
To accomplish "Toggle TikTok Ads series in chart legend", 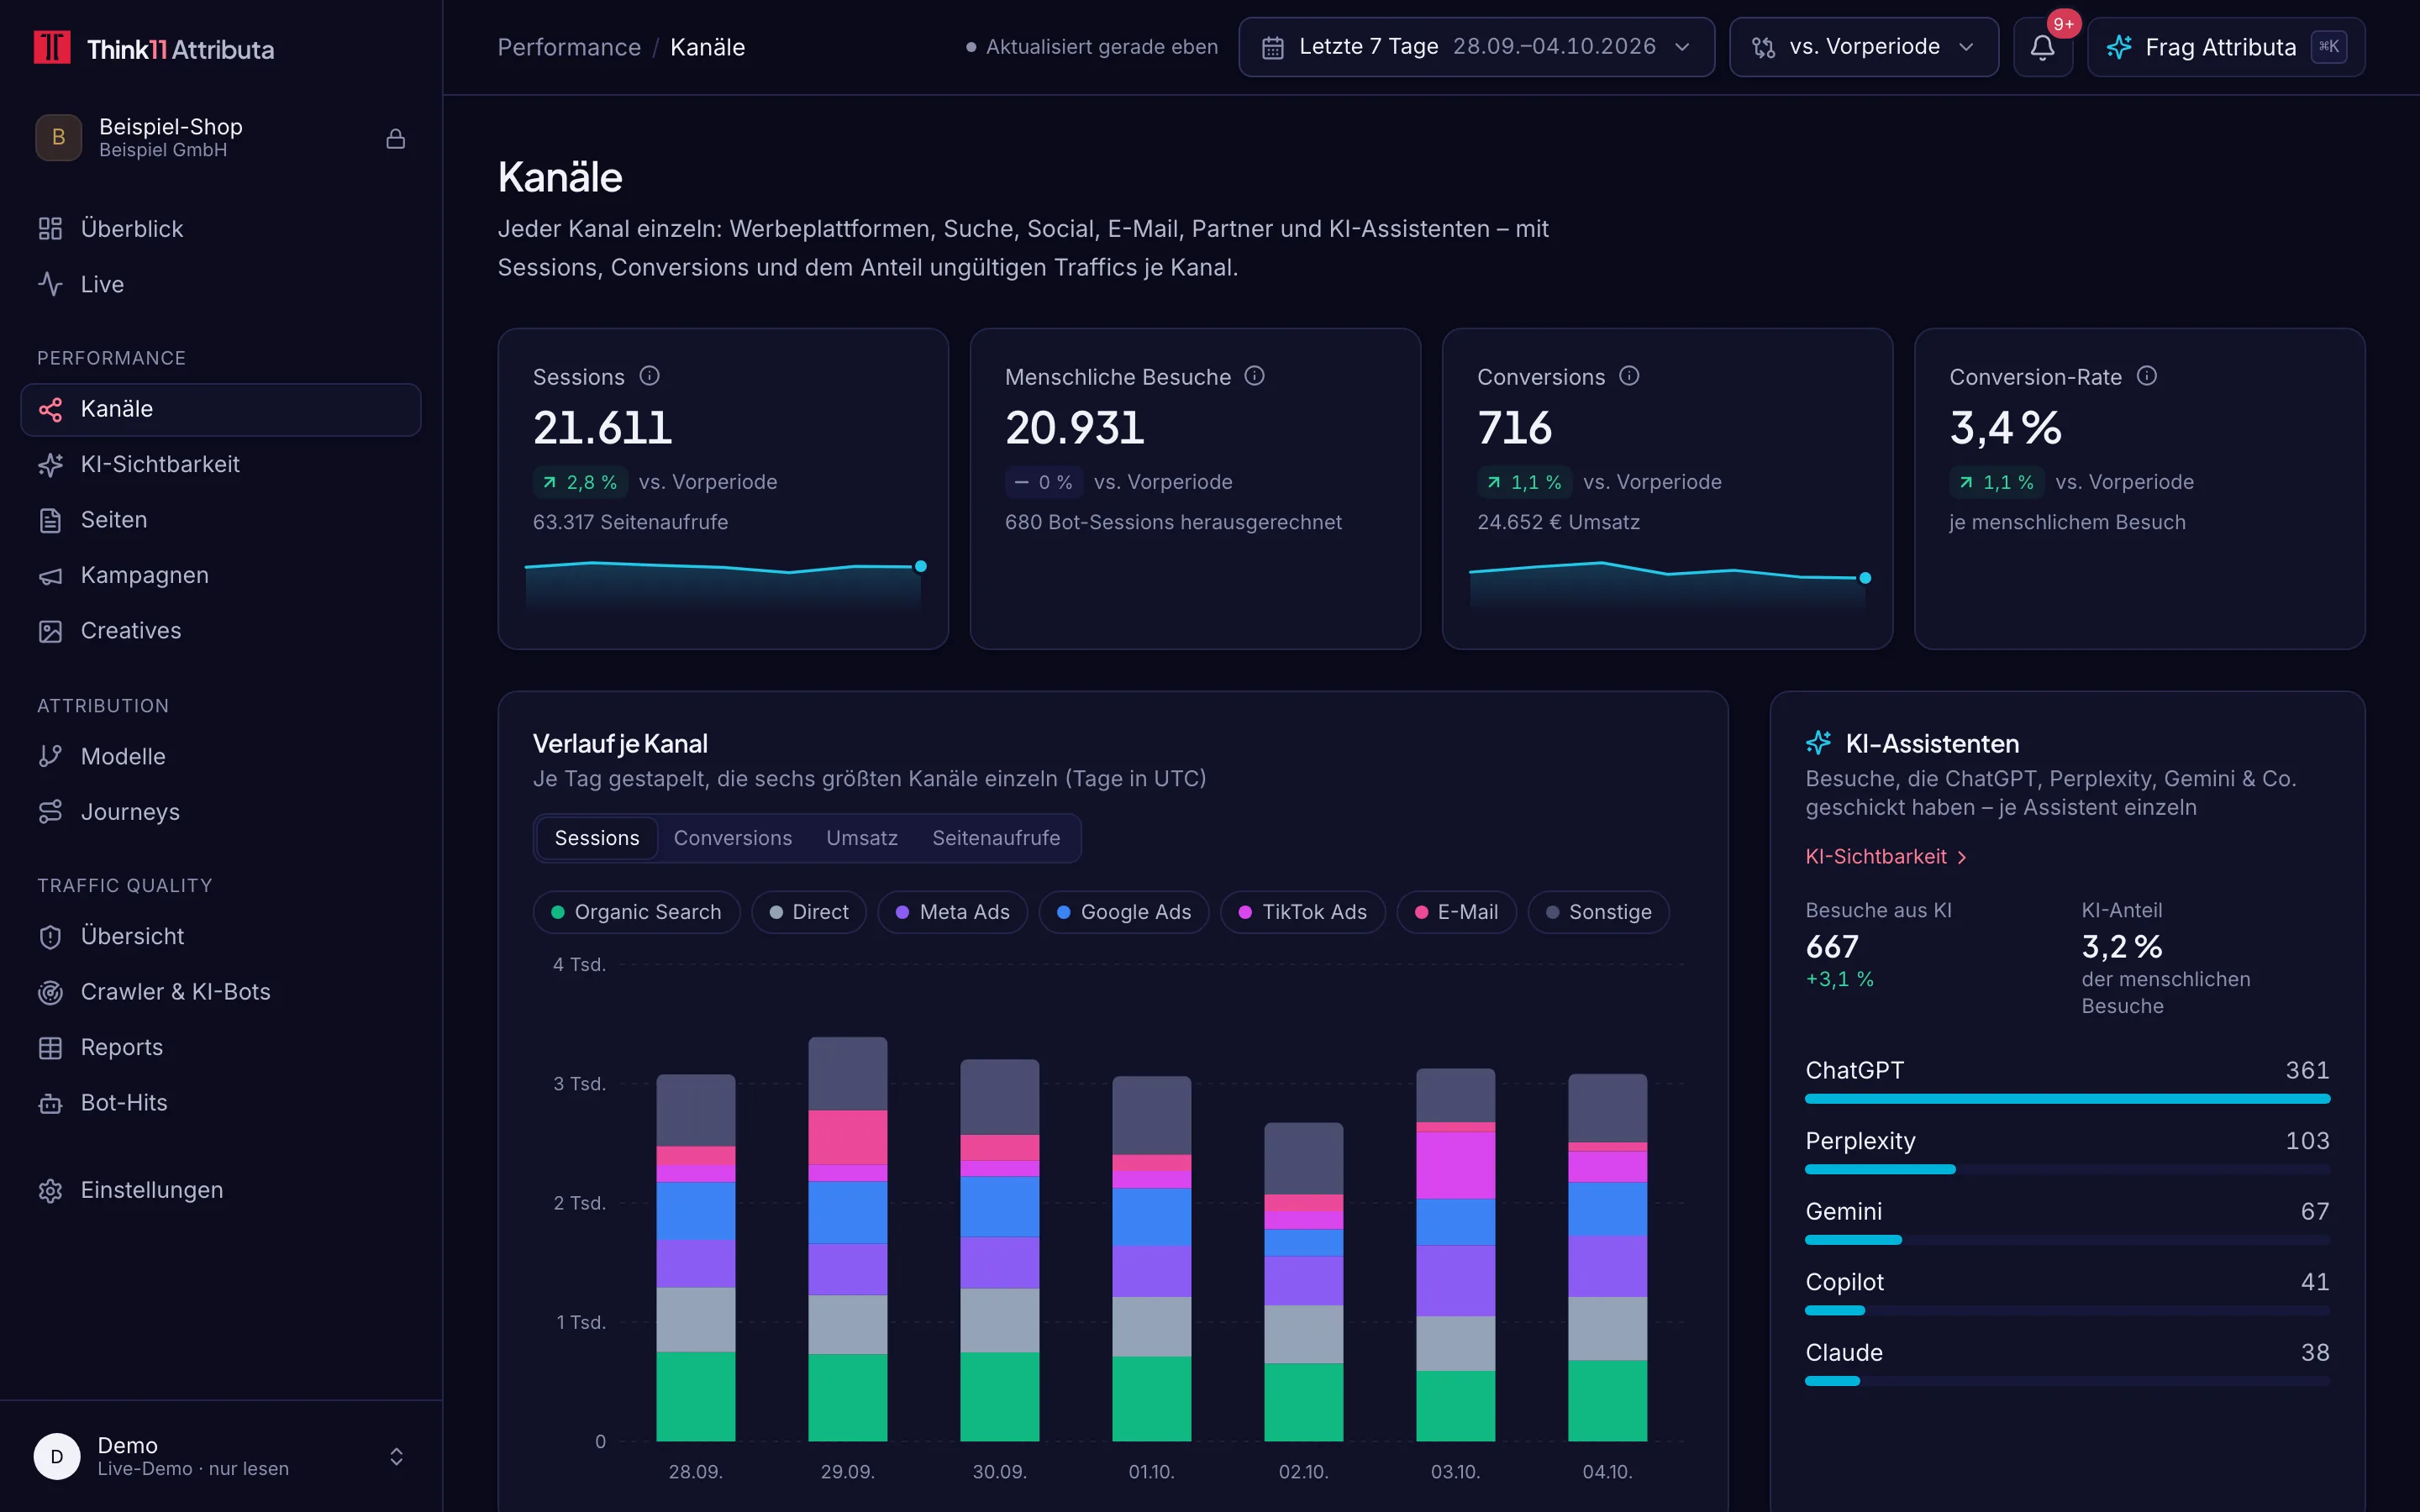I will 1303,912.
